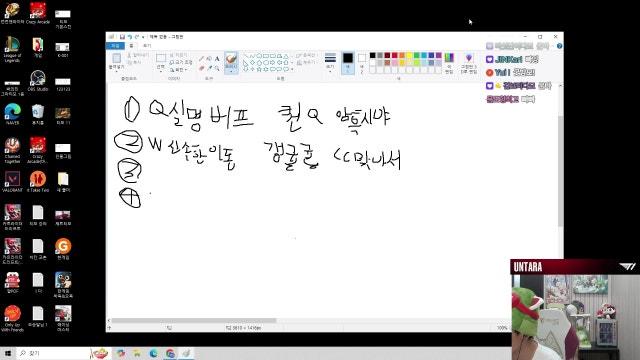Select the Text tool (A) in Paint

[217, 59]
